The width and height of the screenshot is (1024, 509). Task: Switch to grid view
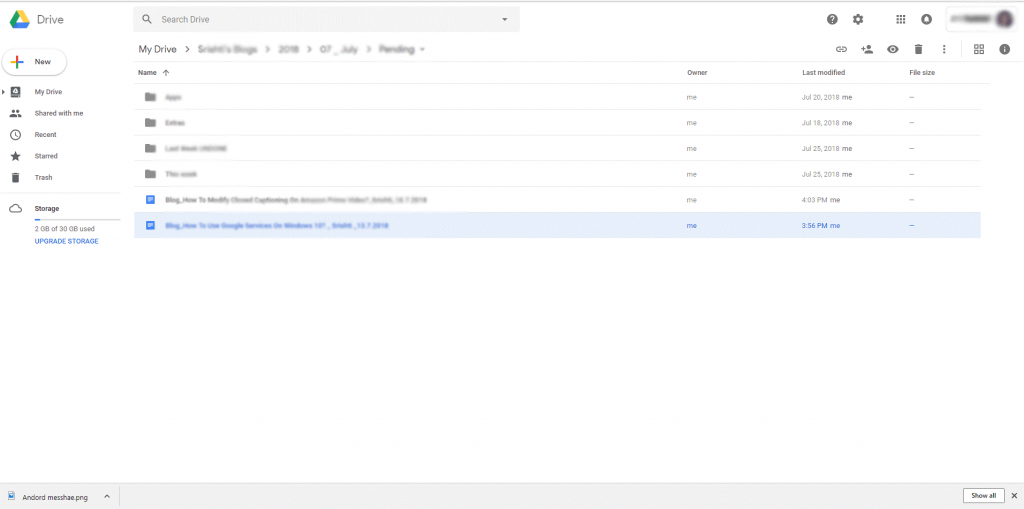pos(978,49)
